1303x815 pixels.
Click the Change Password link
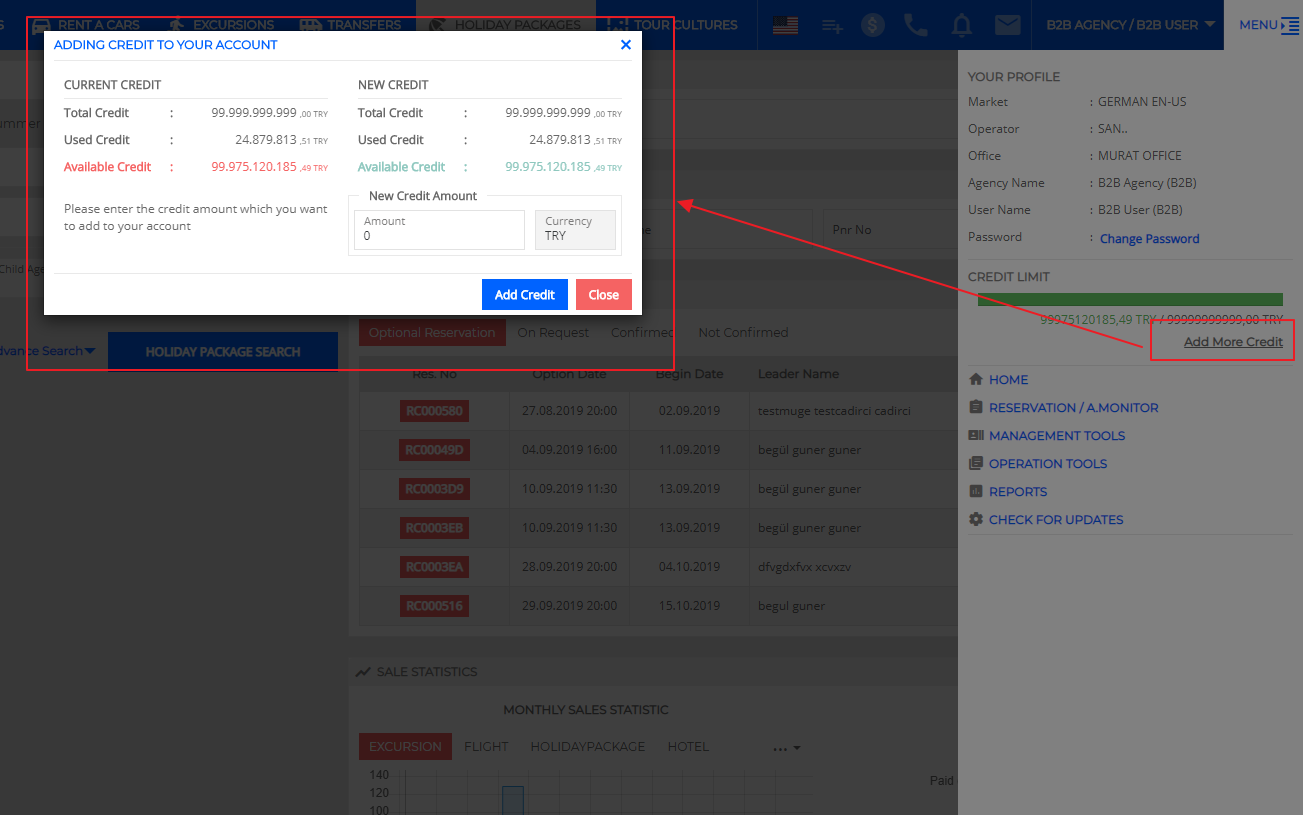click(1149, 239)
